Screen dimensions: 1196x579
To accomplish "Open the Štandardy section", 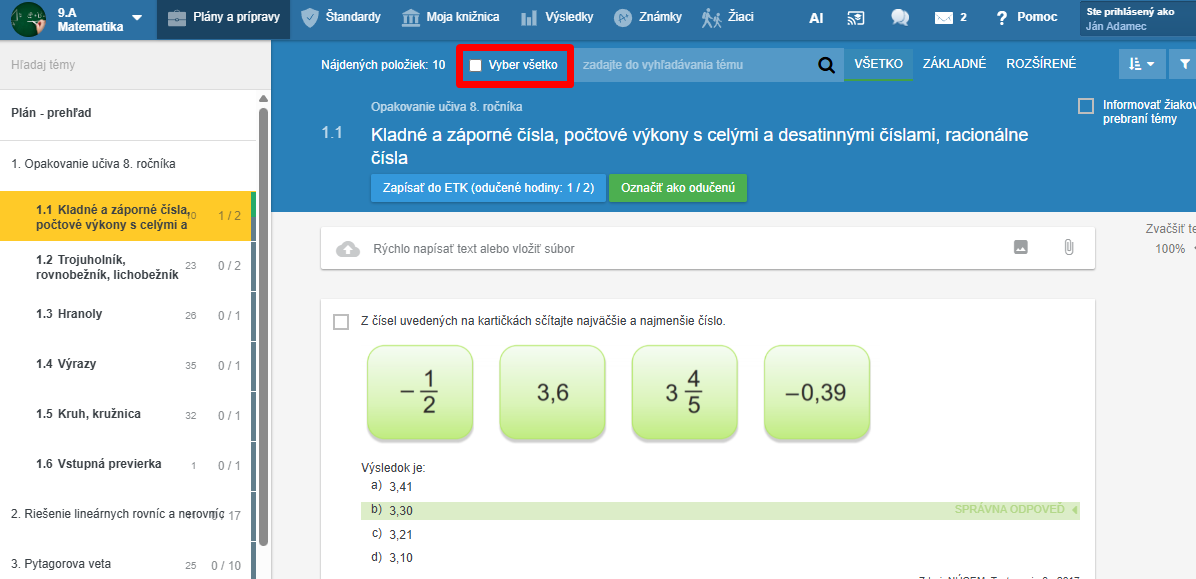I will tap(341, 18).
